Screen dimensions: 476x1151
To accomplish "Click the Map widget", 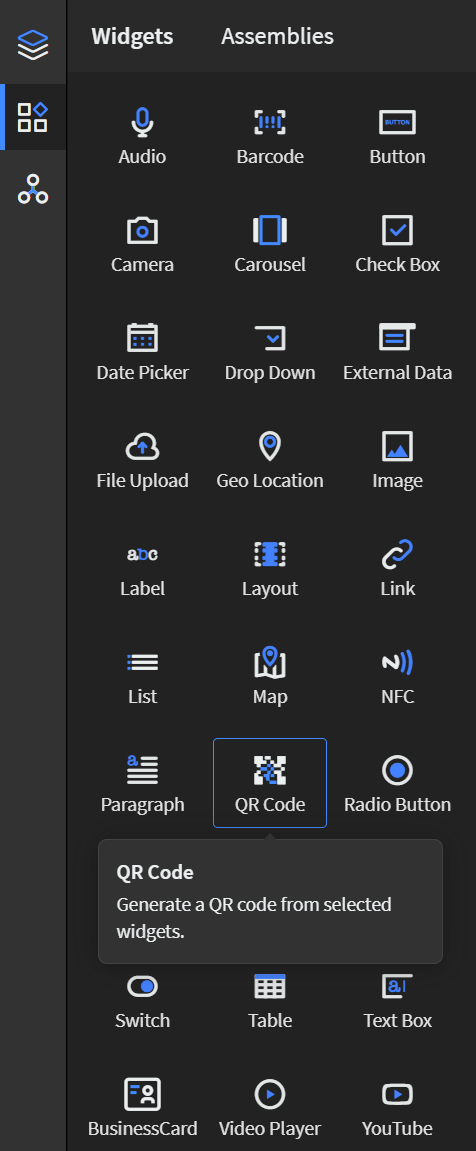I will pos(270,676).
